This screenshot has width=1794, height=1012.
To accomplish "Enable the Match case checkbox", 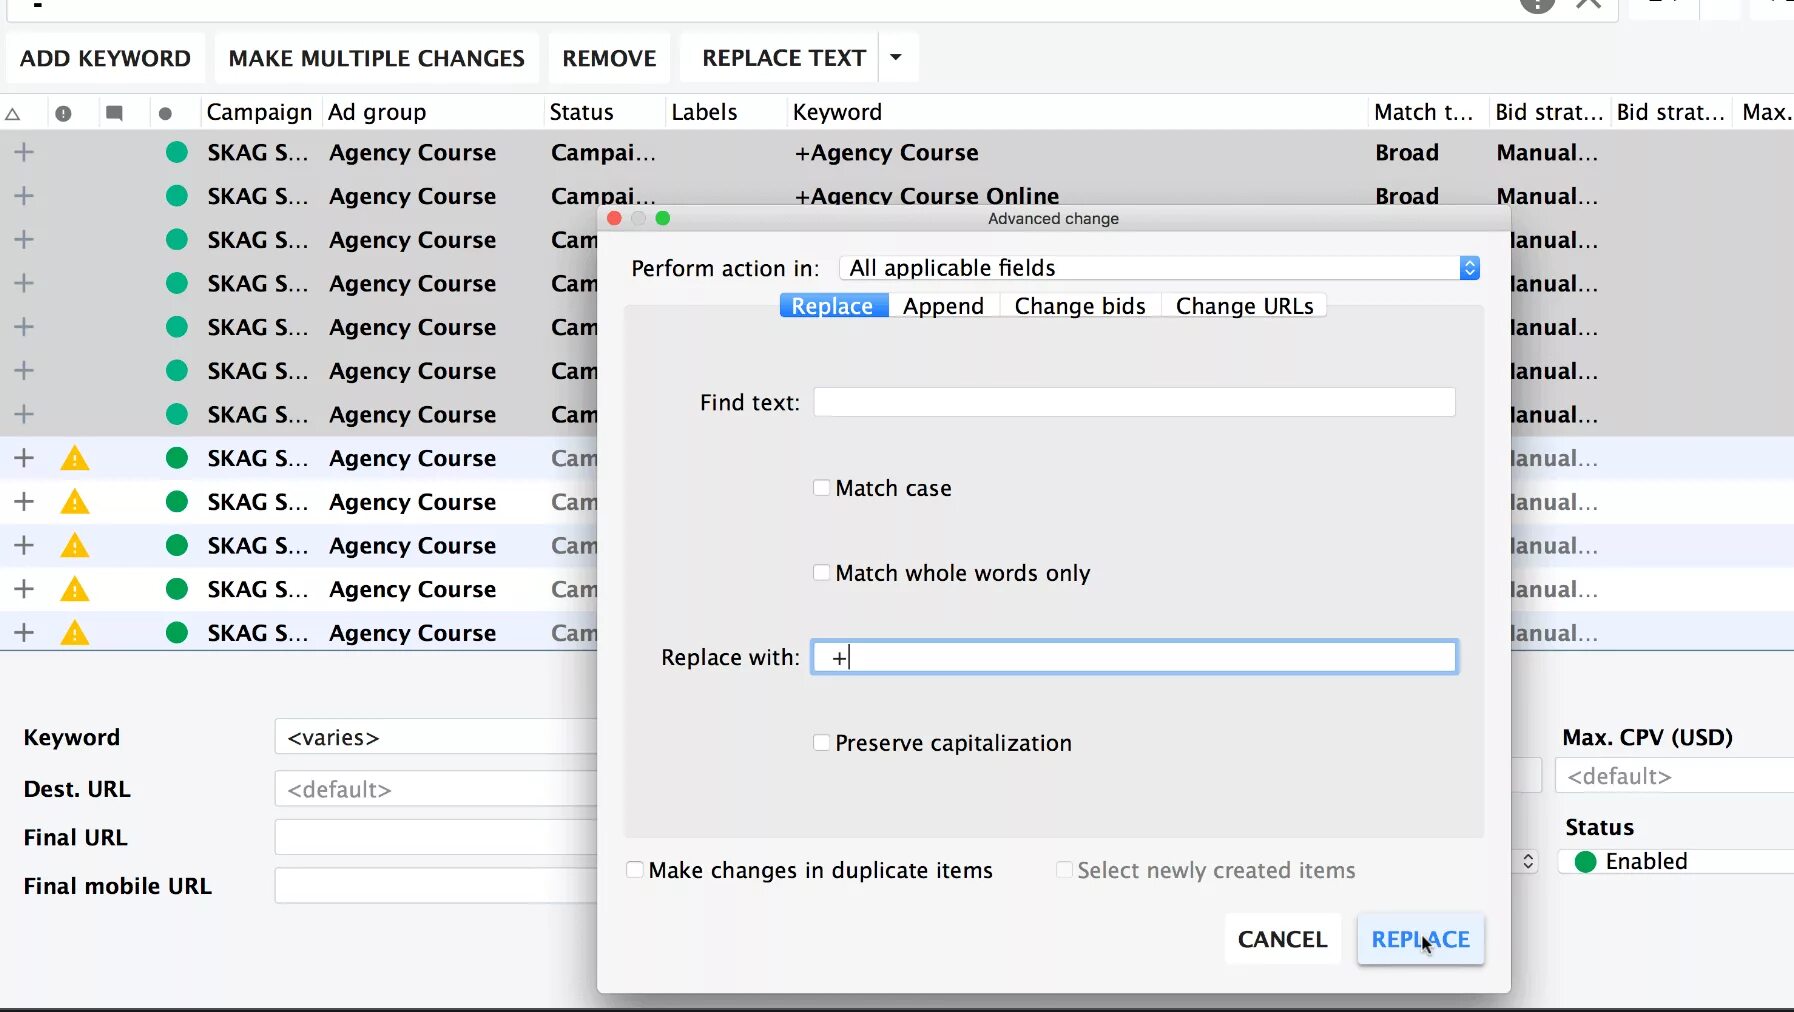I will click(821, 488).
